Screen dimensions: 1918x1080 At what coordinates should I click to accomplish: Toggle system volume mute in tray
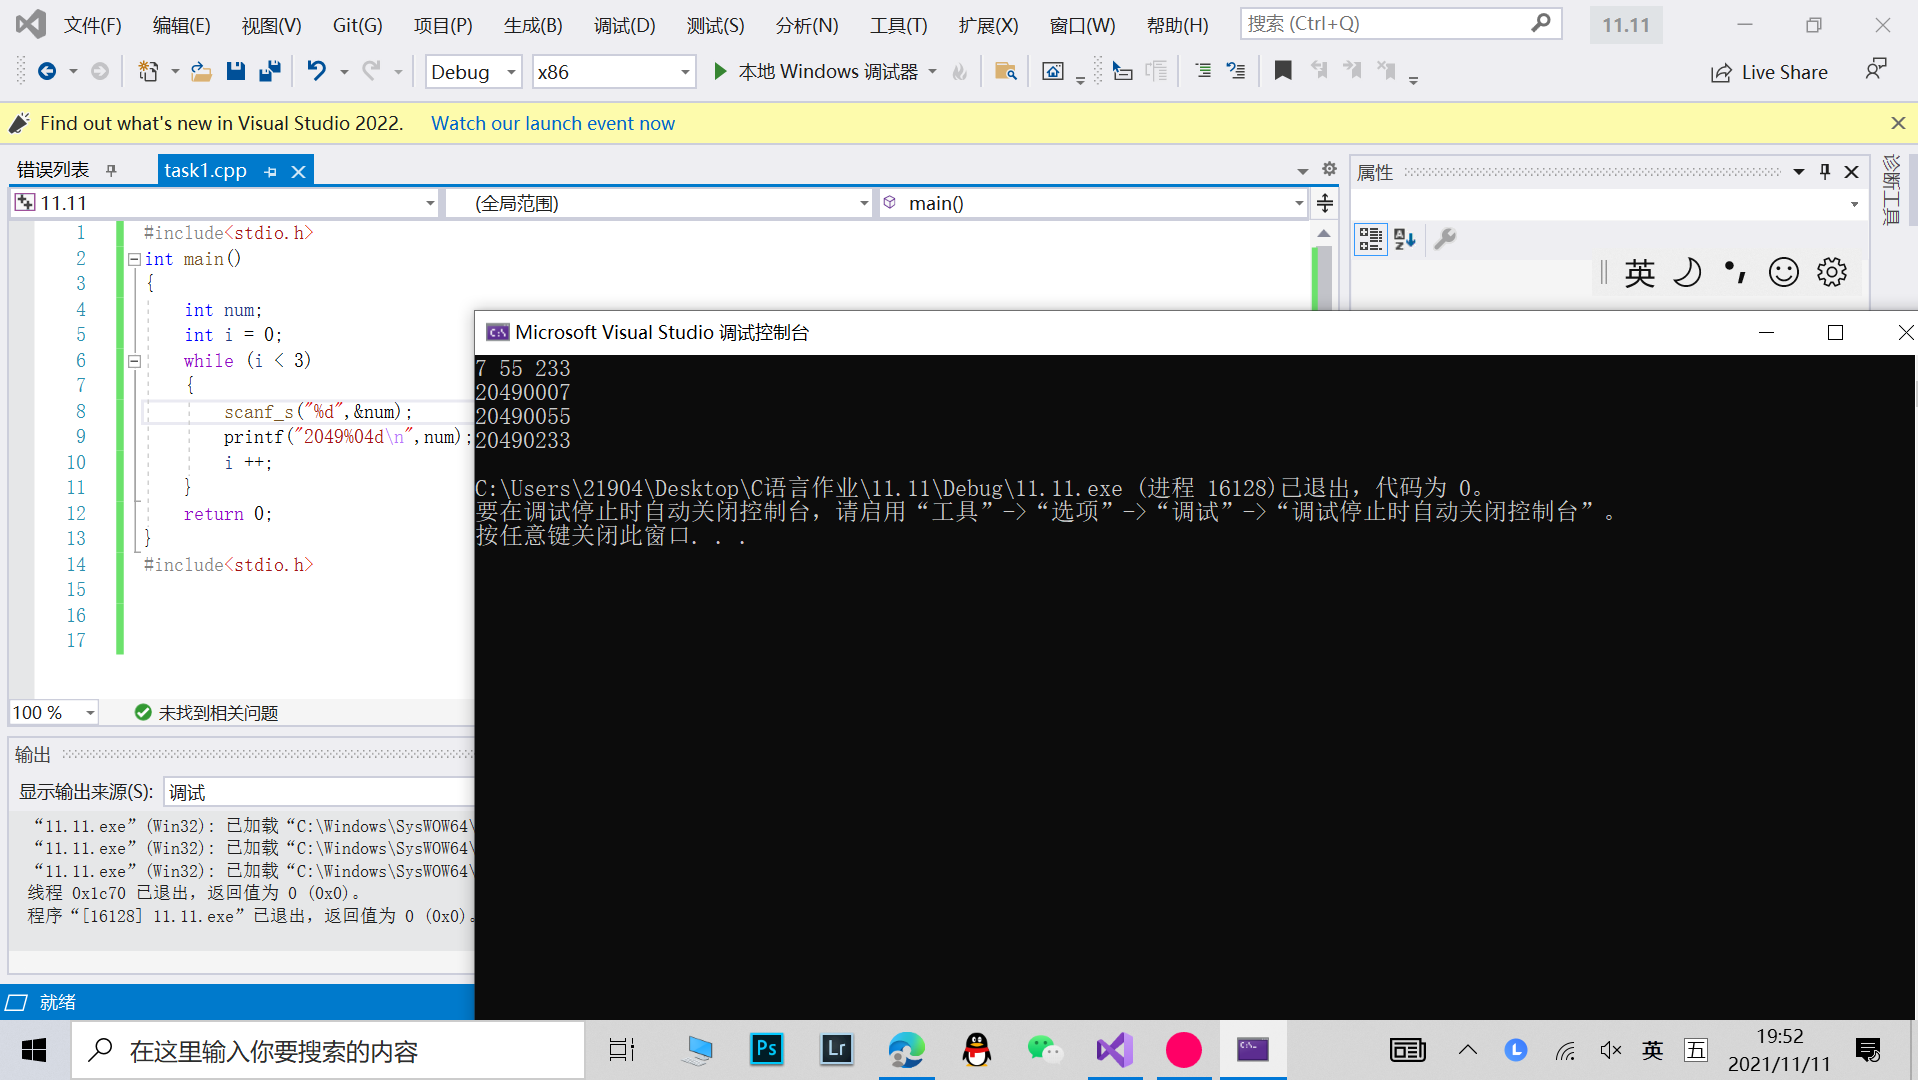pos(1610,1050)
